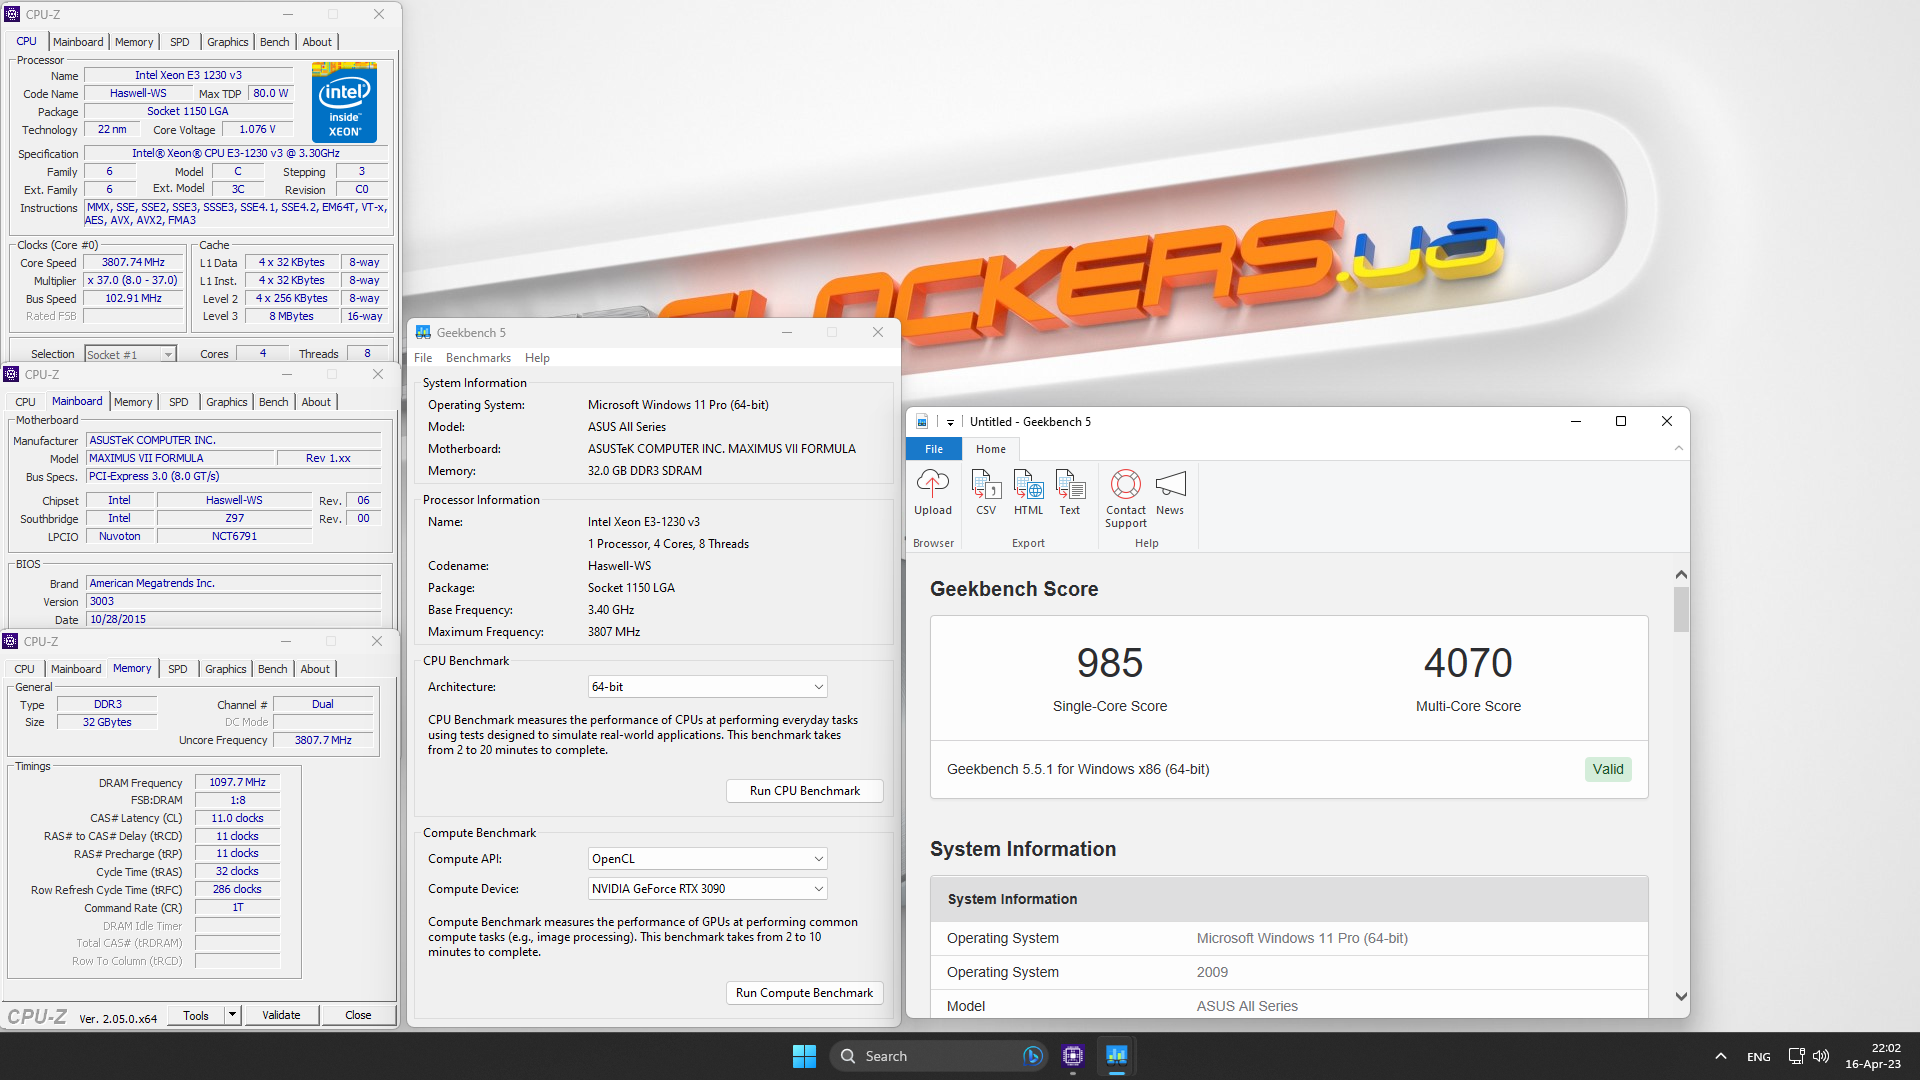
Task: Click the CPU-Z Close button
Action: (x=358, y=1015)
